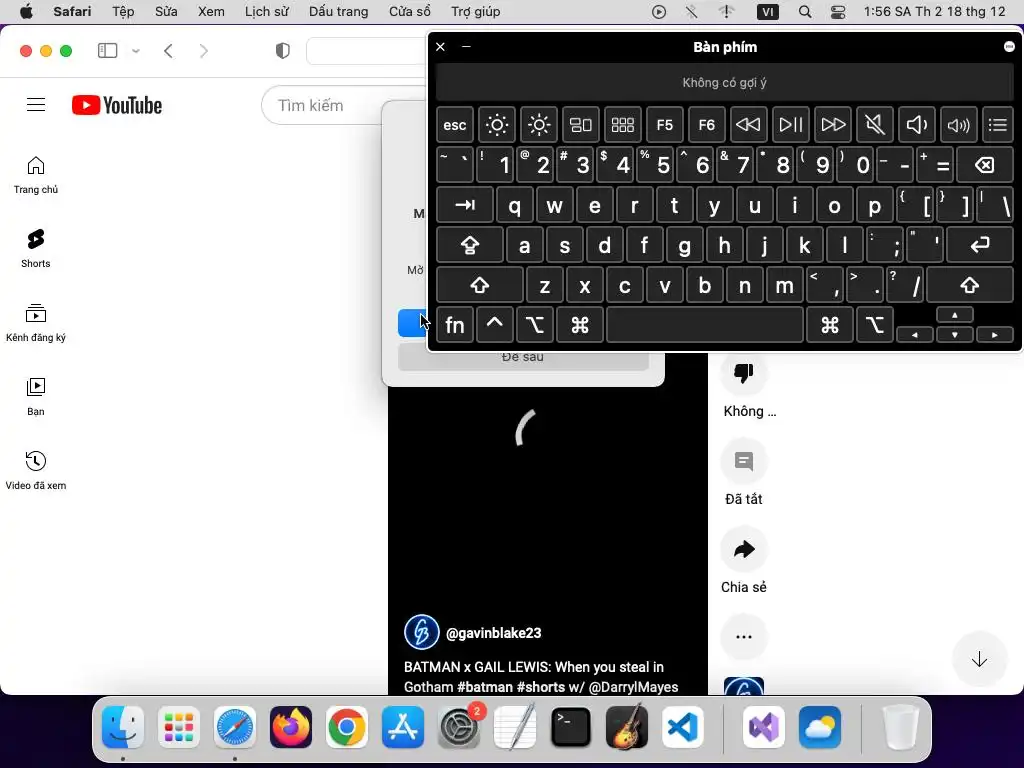Click the tab key on virtual keyboard
Viewport: 1024px width, 768px height.
coord(464,205)
